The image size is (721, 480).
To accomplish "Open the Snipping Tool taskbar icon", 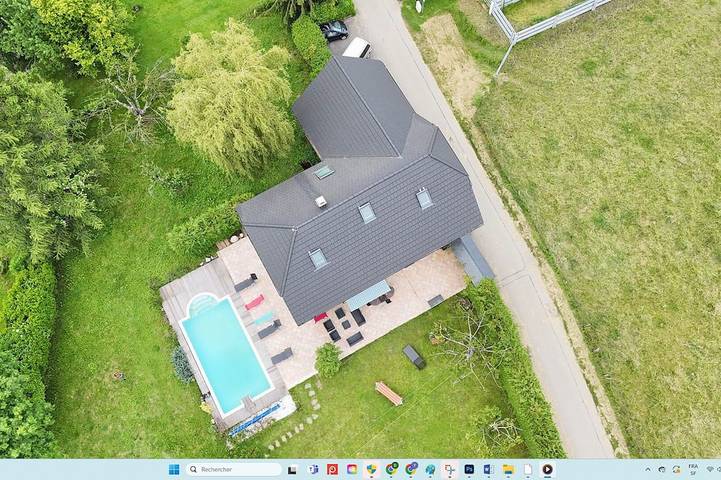I will tap(450, 469).
